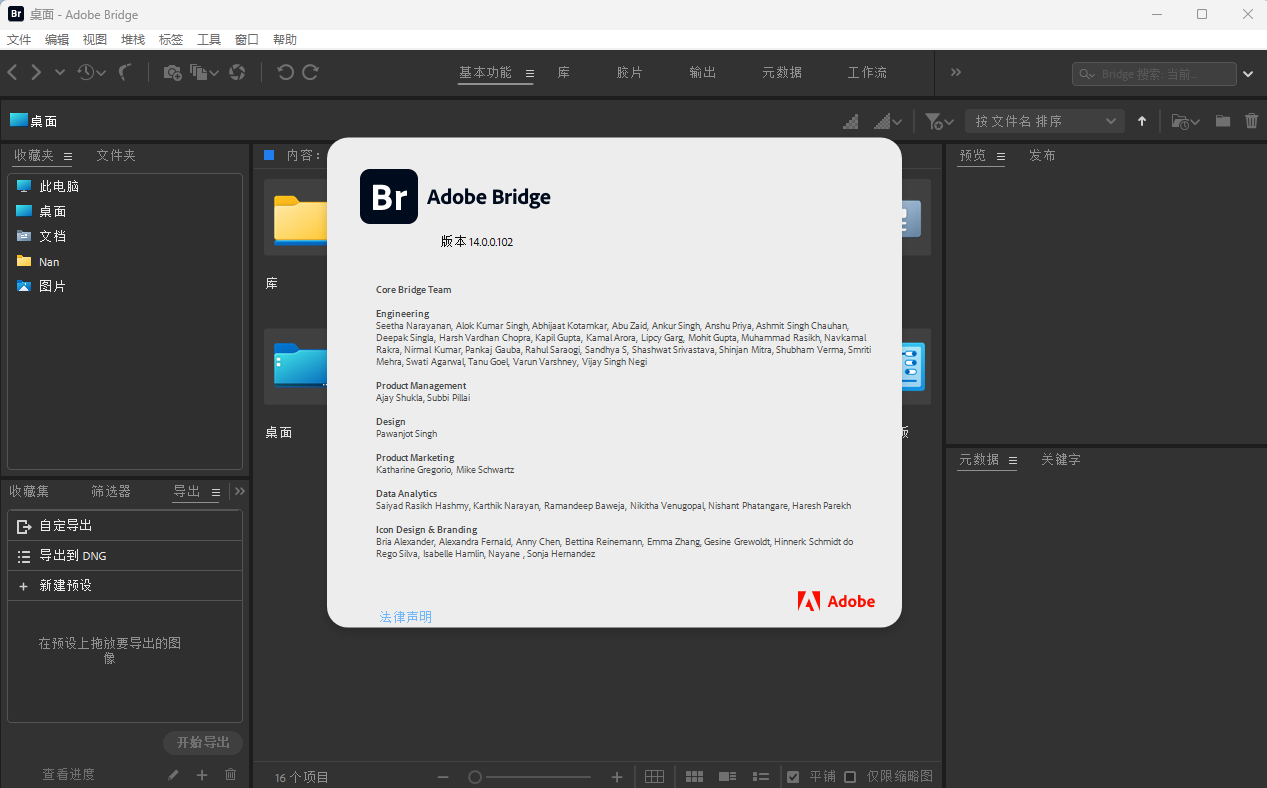Switch to the 库 workspace tab
Image resolution: width=1267 pixels, height=788 pixels.
[564, 73]
